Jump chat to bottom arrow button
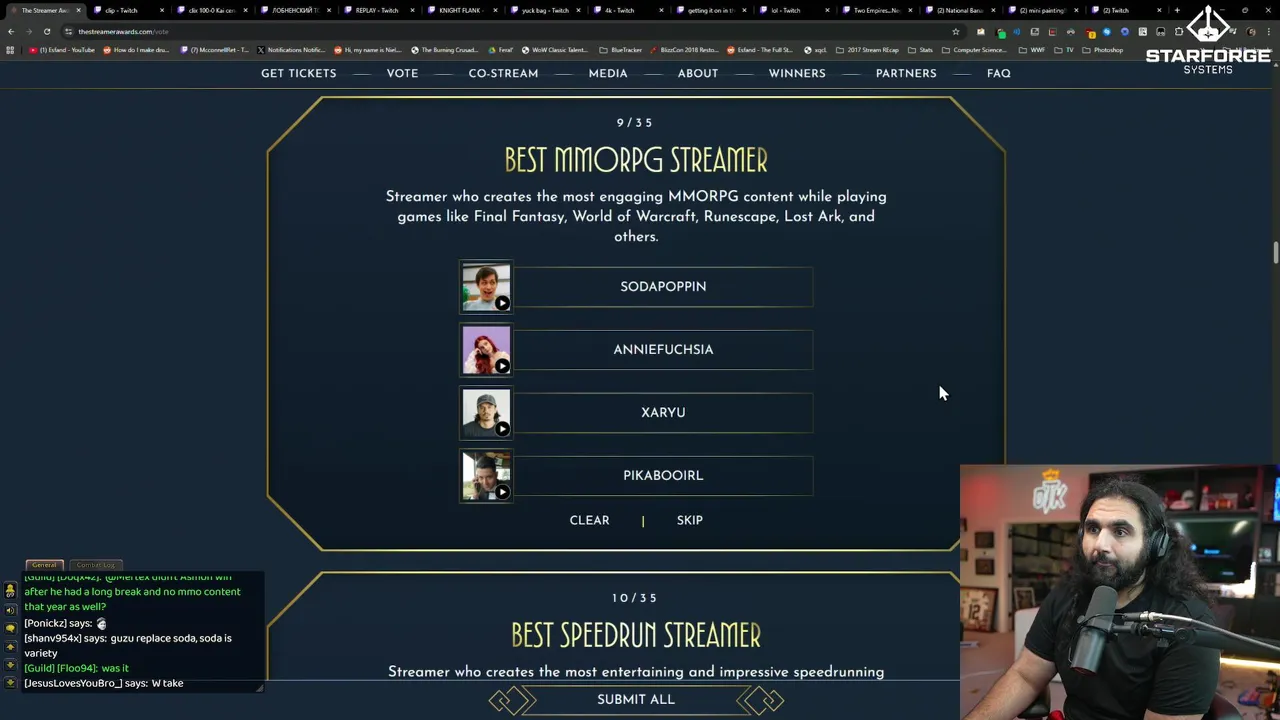 [10, 683]
